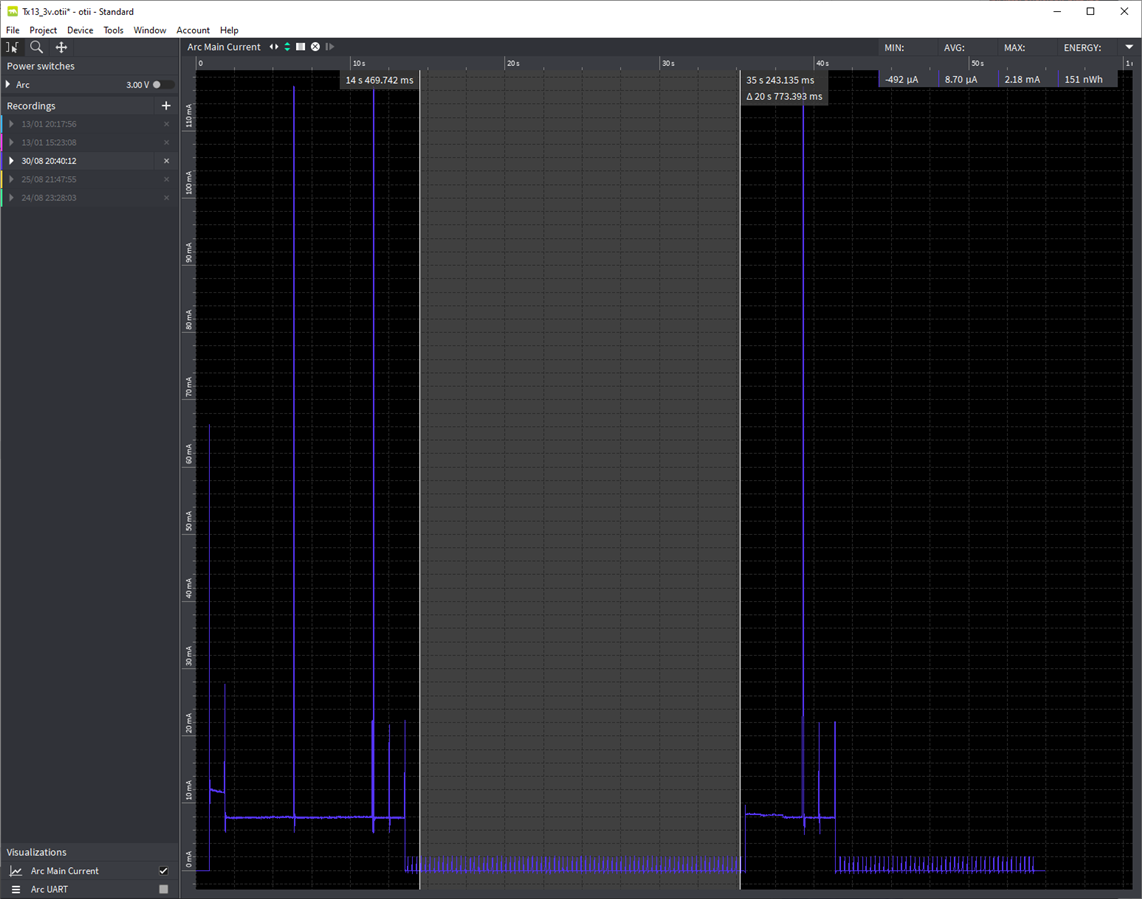Viewport: 1142px width, 899px height.
Task: Select the 25/08 21:47:55 recording
Action: (49, 179)
